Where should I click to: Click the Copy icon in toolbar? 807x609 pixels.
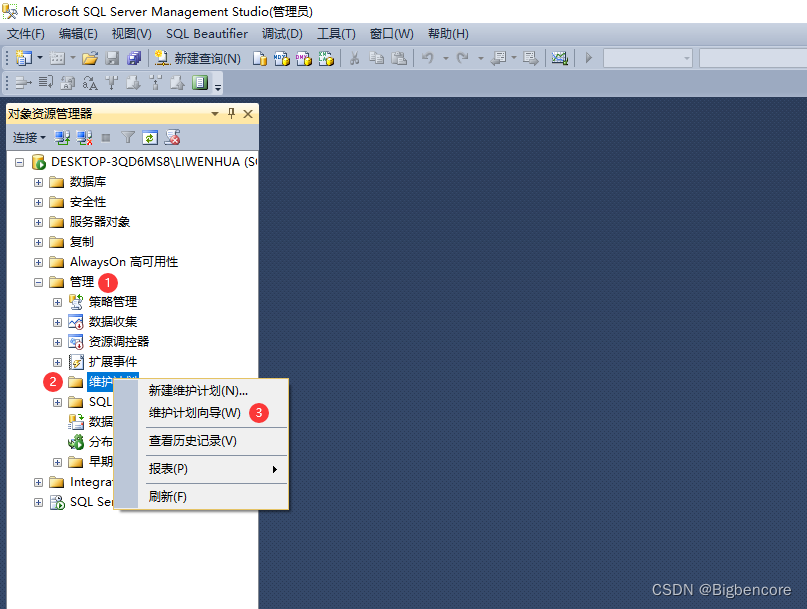tap(377, 58)
